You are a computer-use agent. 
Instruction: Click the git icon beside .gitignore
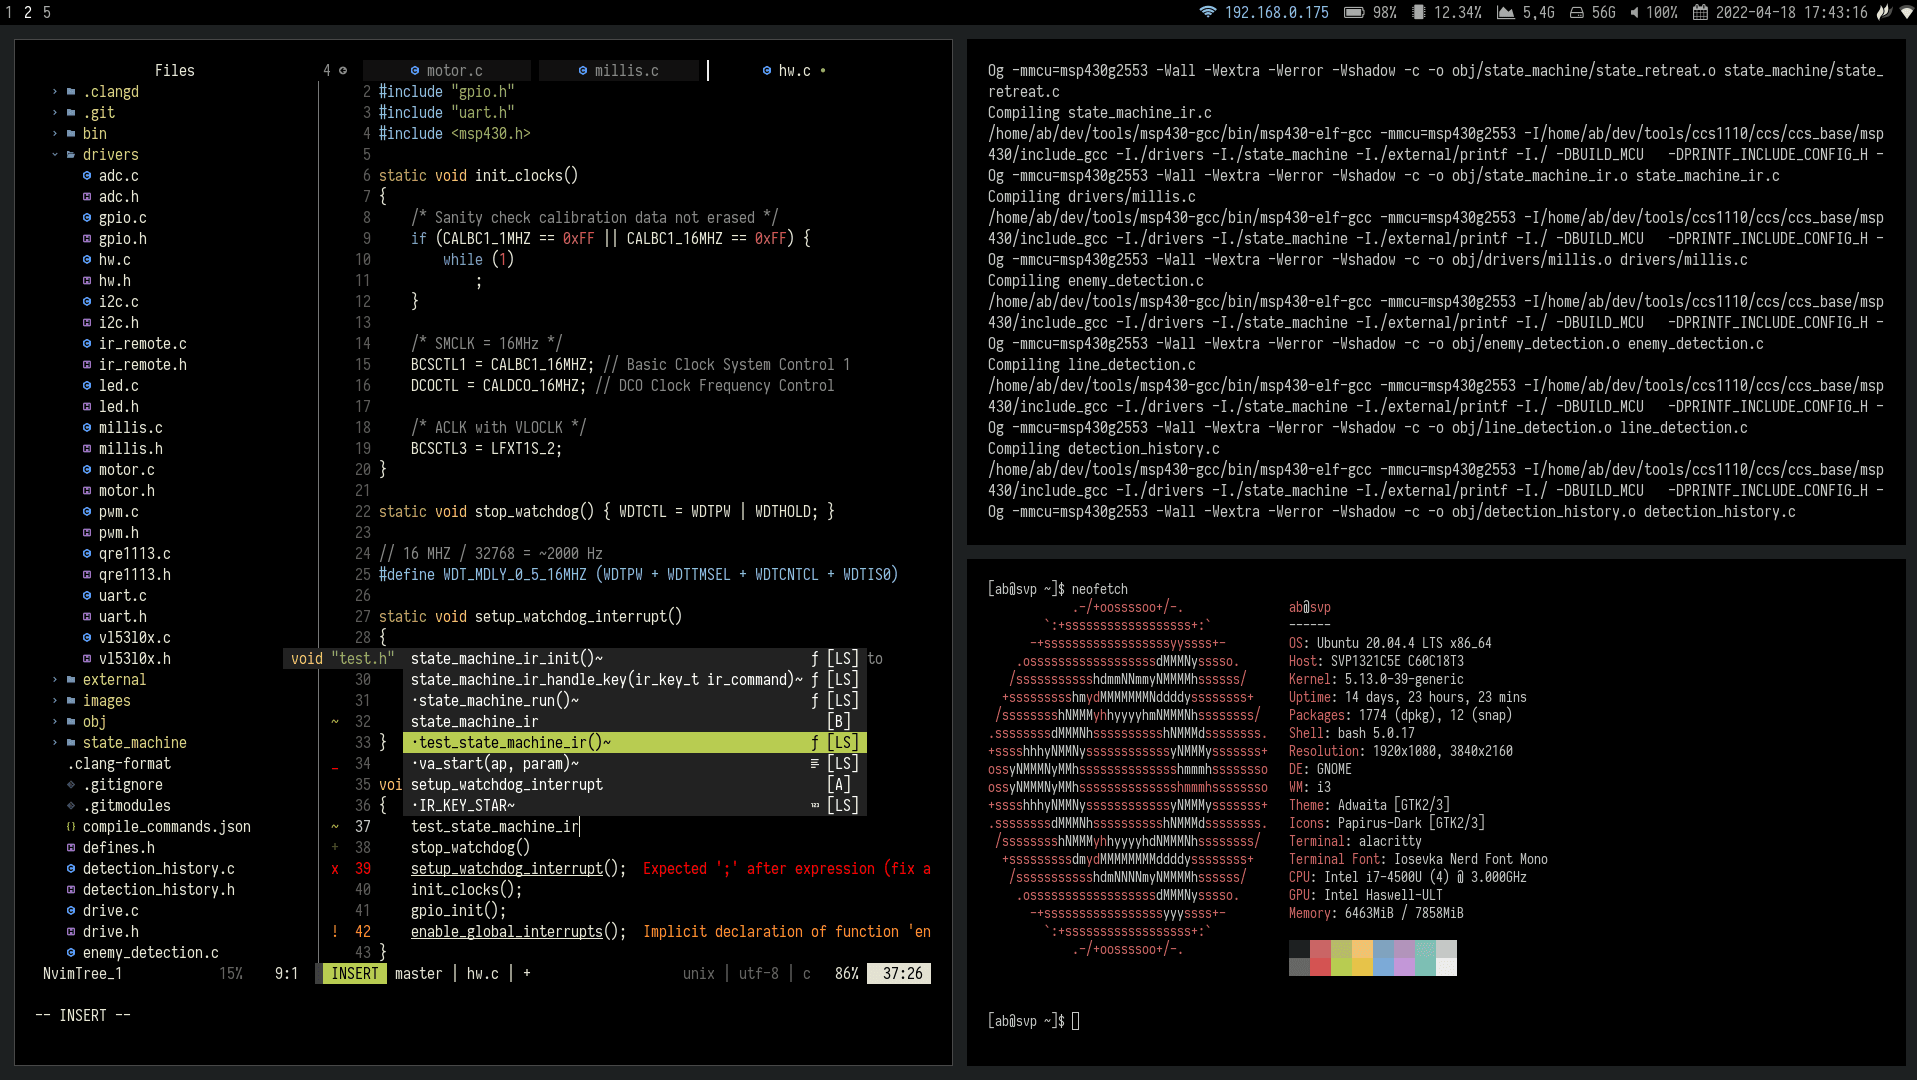71,784
